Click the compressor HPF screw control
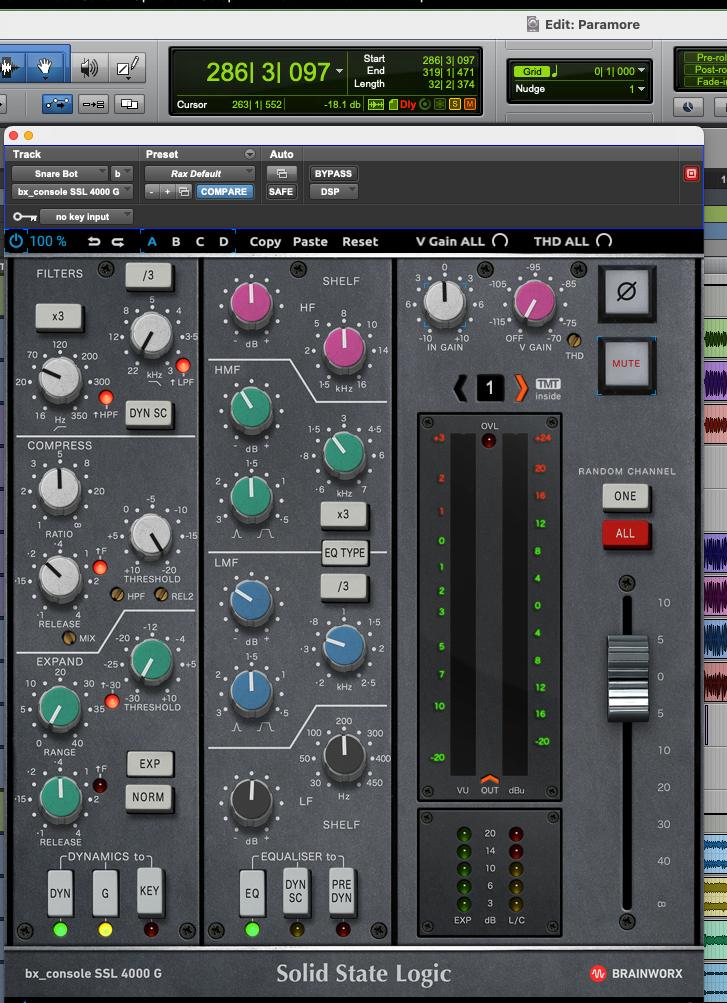 pos(117,595)
